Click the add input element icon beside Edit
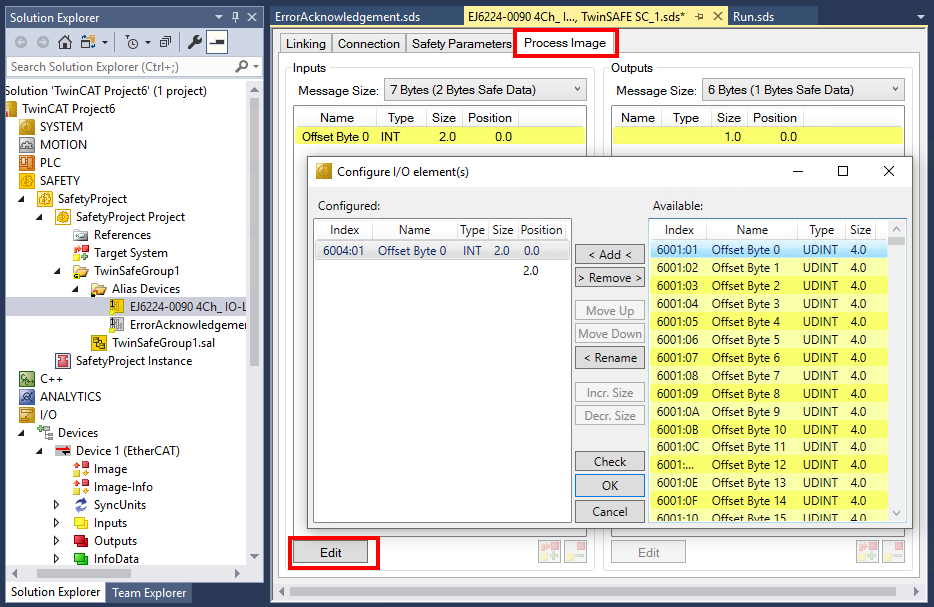Viewport: 934px width, 607px height. [549, 552]
